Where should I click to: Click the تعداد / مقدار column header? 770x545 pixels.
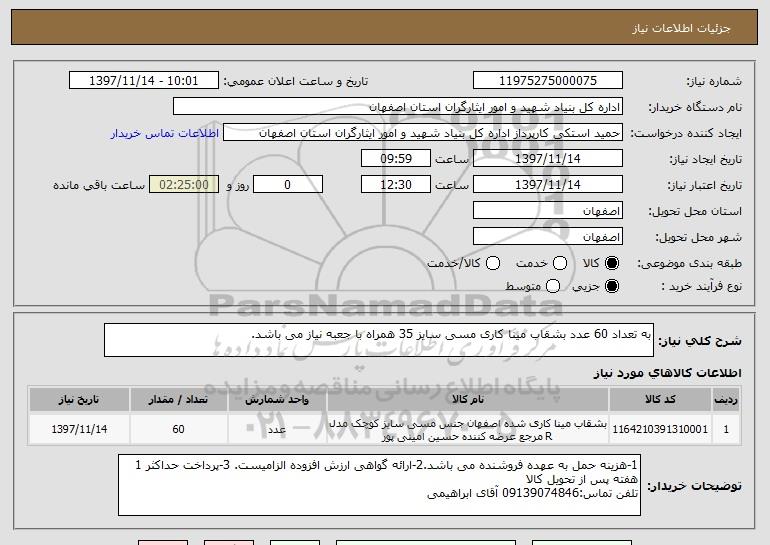[x=178, y=400]
